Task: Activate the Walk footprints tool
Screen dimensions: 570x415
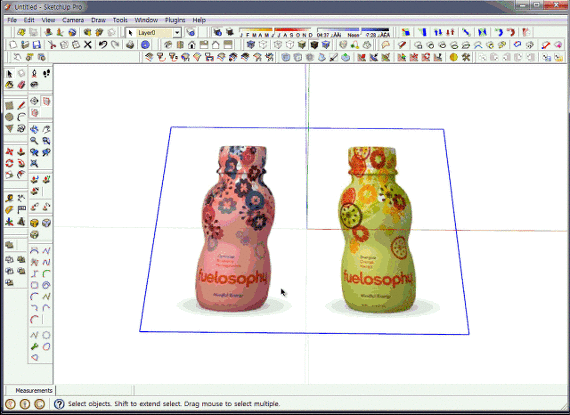Action: tap(46, 74)
